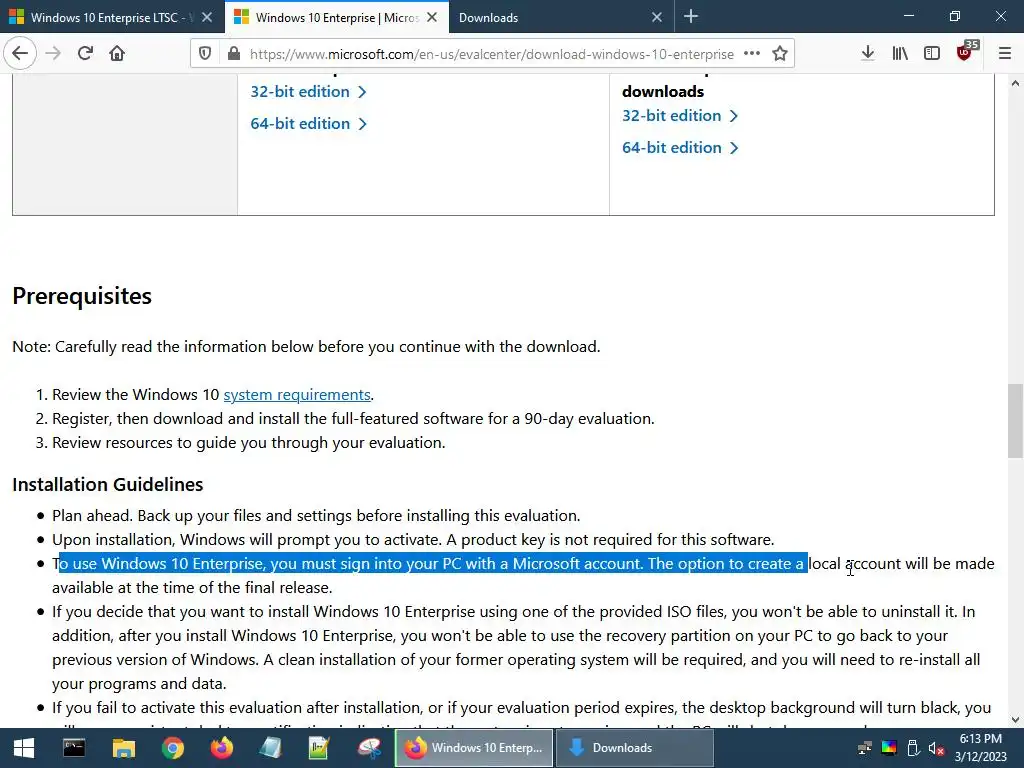The height and width of the screenshot is (768, 1024).
Task: Launch Google Chrome from taskbar
Action: [172, 748]
